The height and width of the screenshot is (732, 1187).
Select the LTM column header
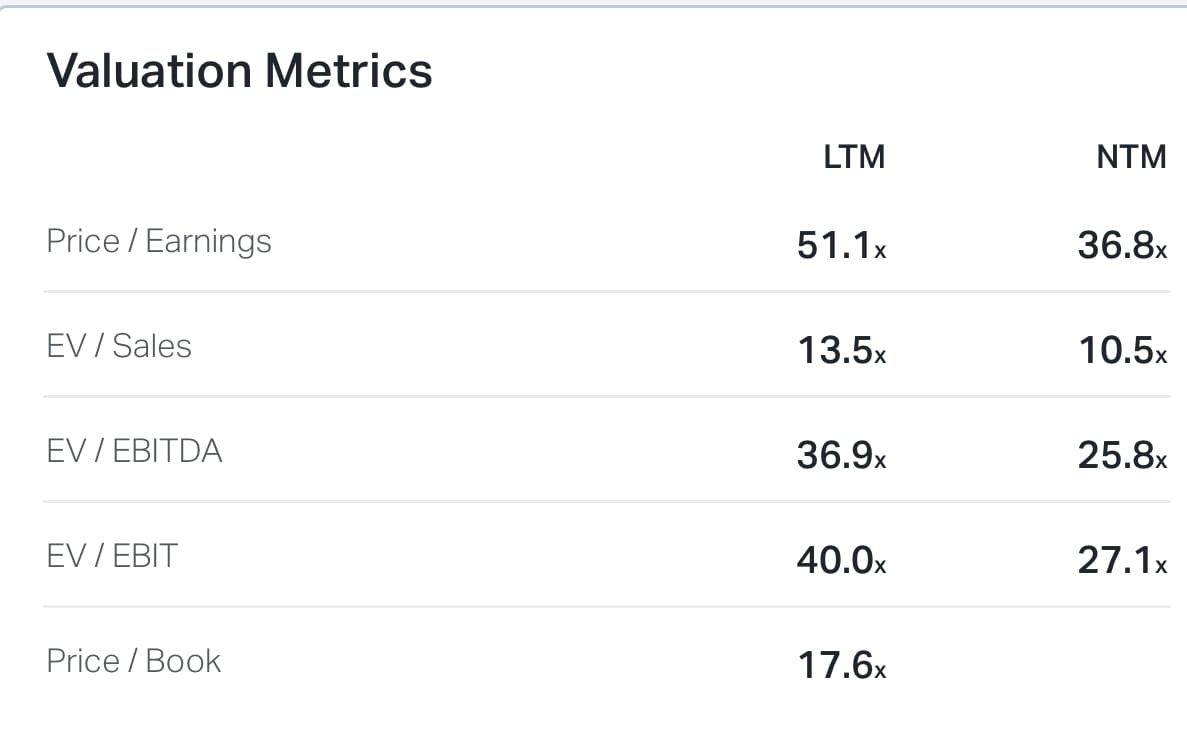tap(854, 157)
